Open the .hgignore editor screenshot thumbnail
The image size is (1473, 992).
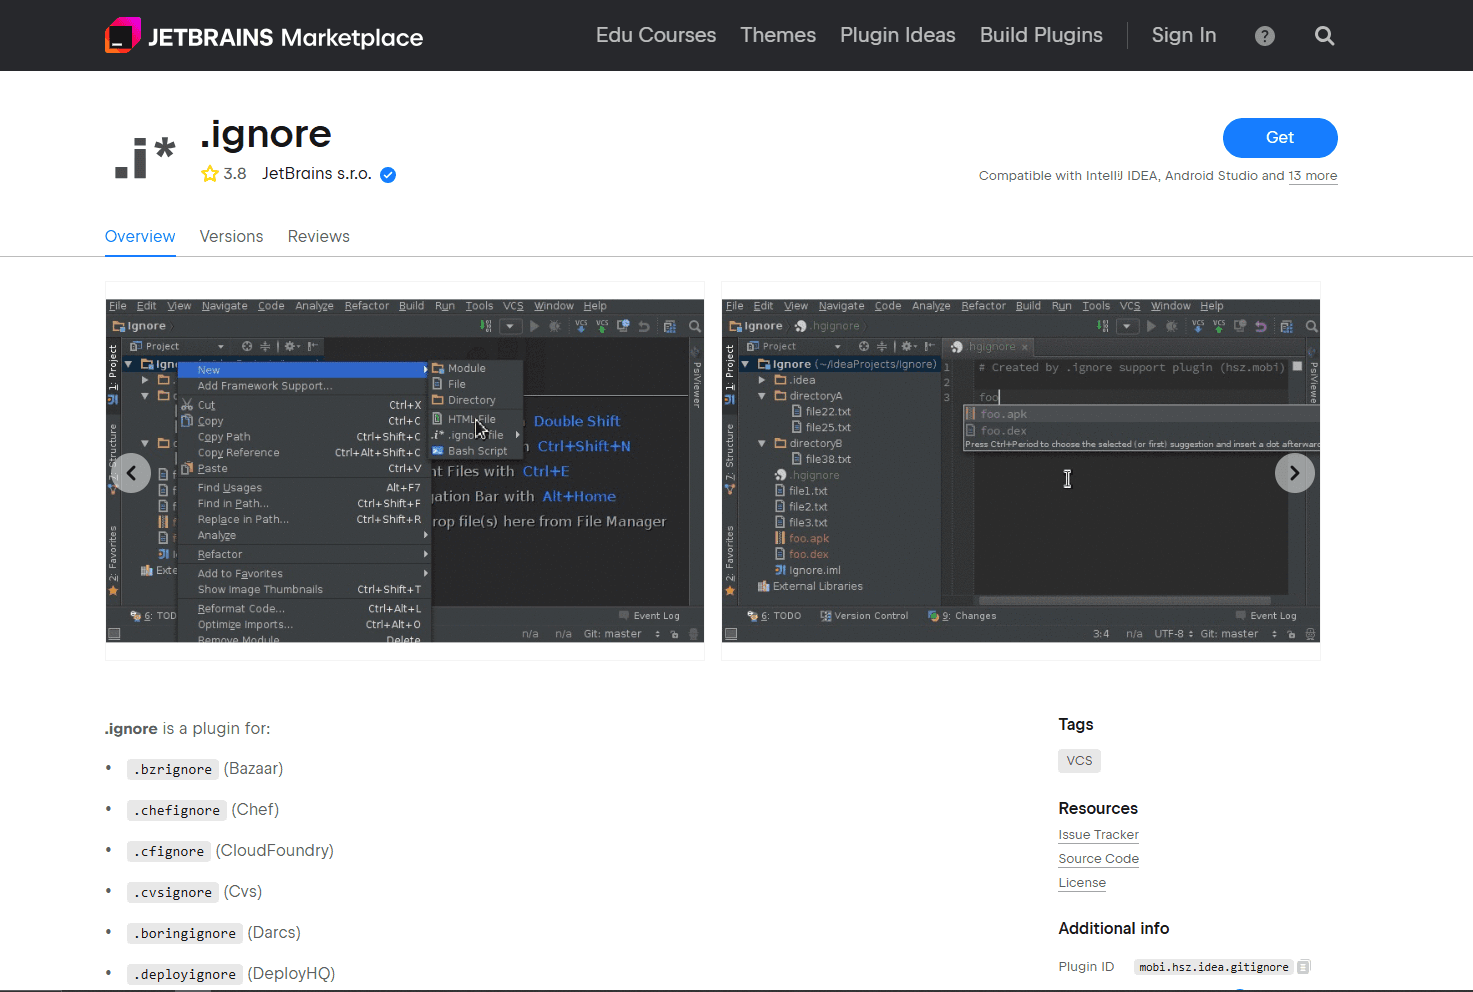(1021, 471)
